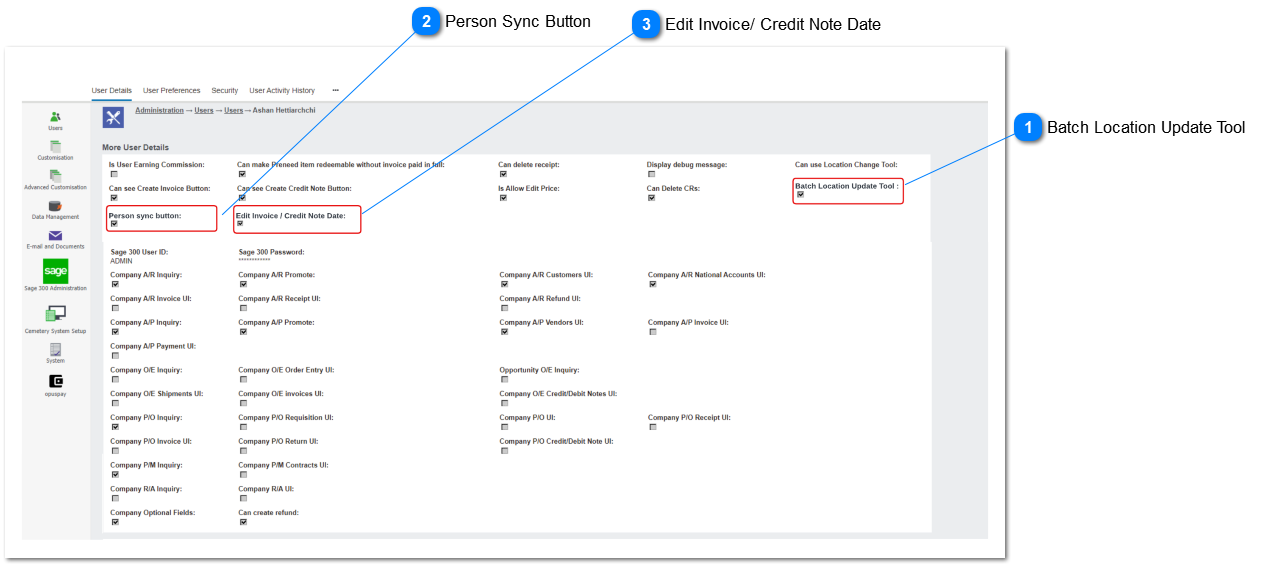Enable Opportunity O/E Inquiry checkbox
The width and height of the screenshot is (1261, 567).
[504, 380]
